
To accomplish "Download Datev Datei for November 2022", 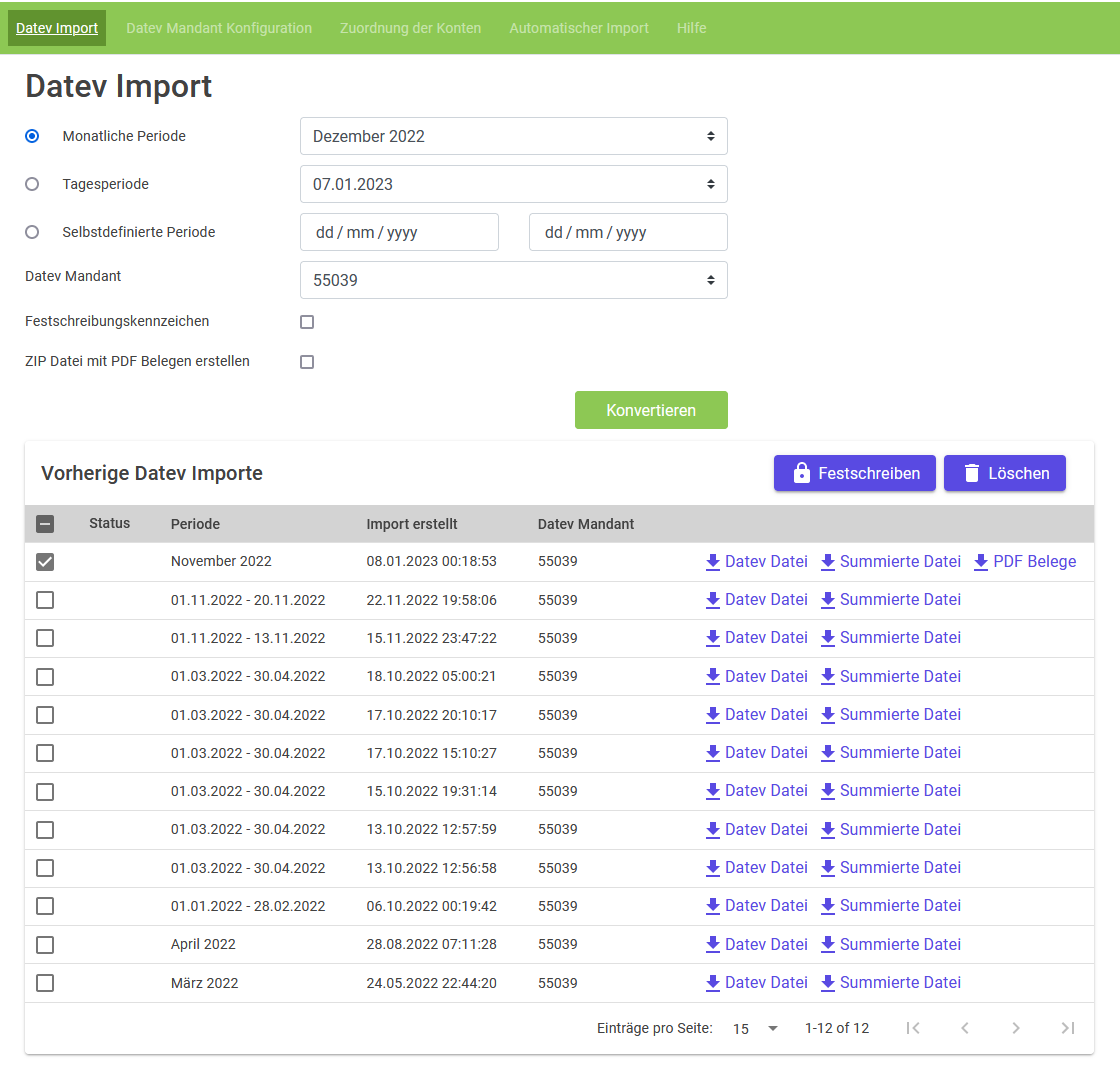I will pyautogui.click(x=756, y=562).
